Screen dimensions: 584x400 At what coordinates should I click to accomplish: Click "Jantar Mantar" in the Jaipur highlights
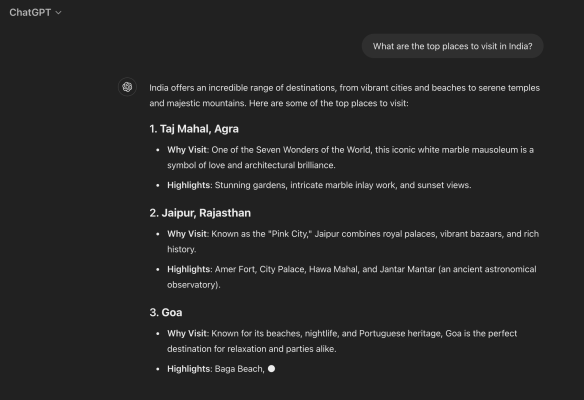pyautogui.click(x=407, y=269)
